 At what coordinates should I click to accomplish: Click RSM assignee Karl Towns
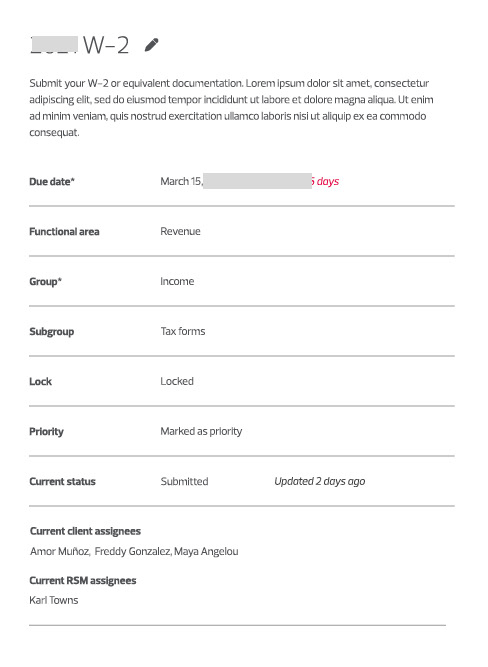(54, 600)
